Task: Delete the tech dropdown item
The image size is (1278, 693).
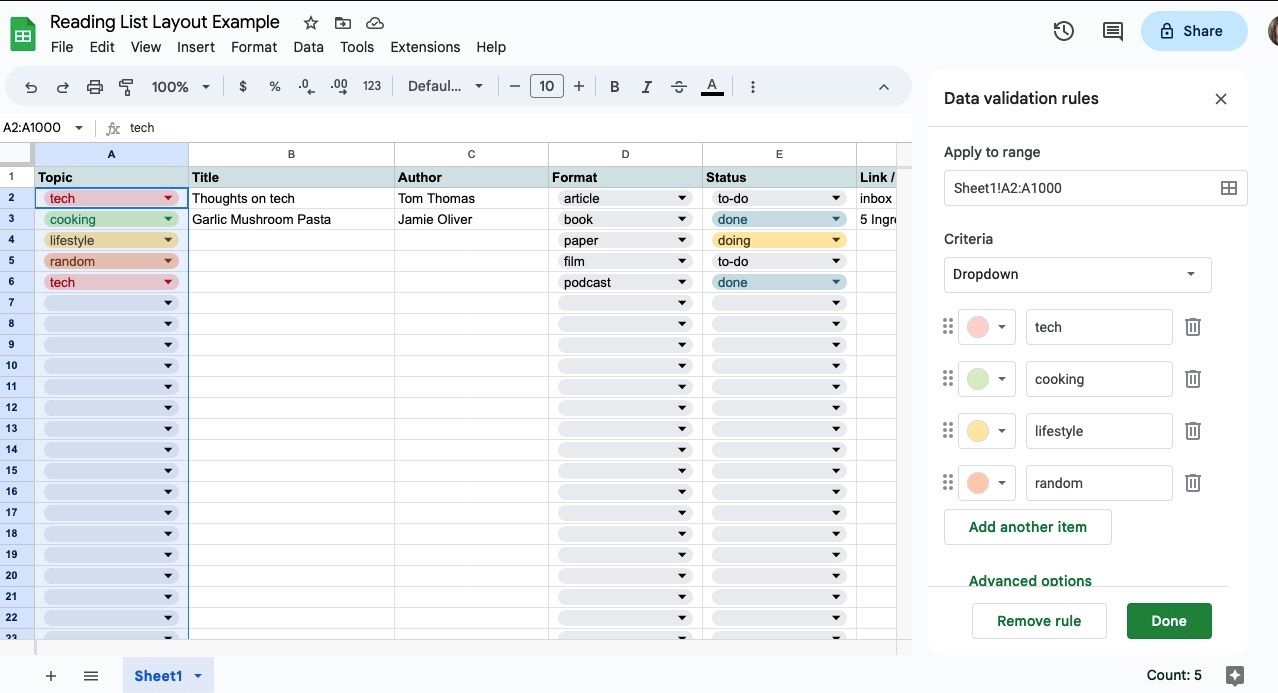Action: coord(1193,327)
